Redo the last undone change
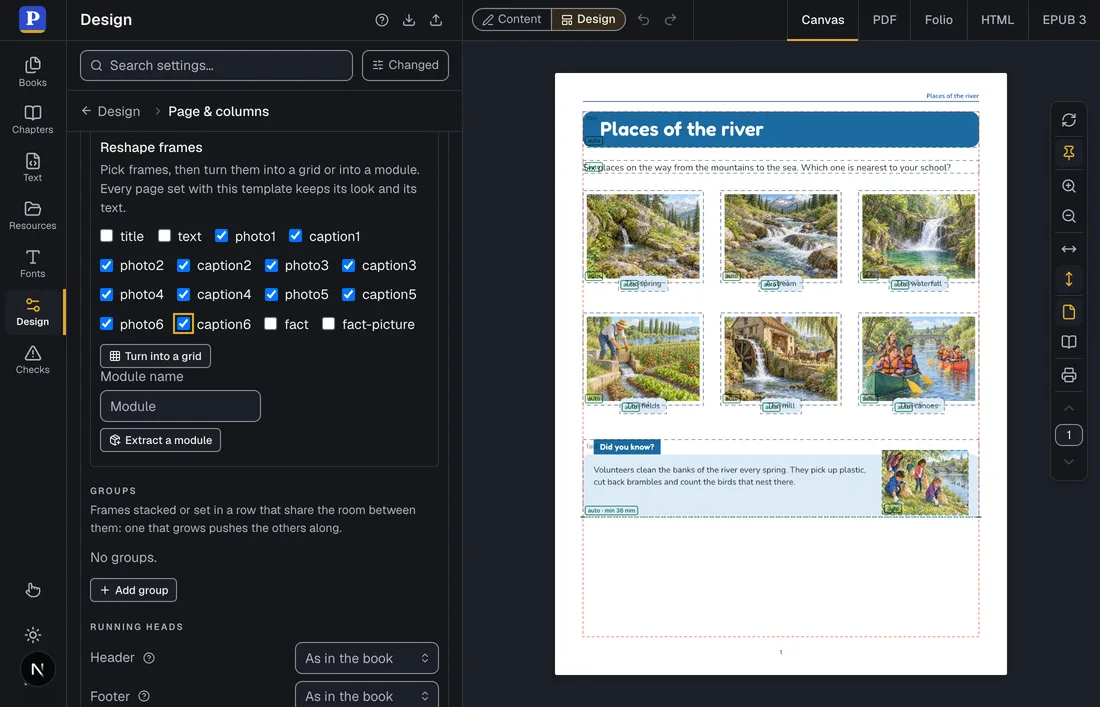 (671, 20)
